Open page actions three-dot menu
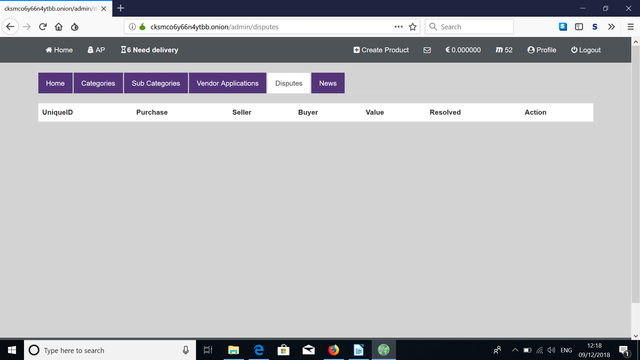 click(x=398, y=27)
